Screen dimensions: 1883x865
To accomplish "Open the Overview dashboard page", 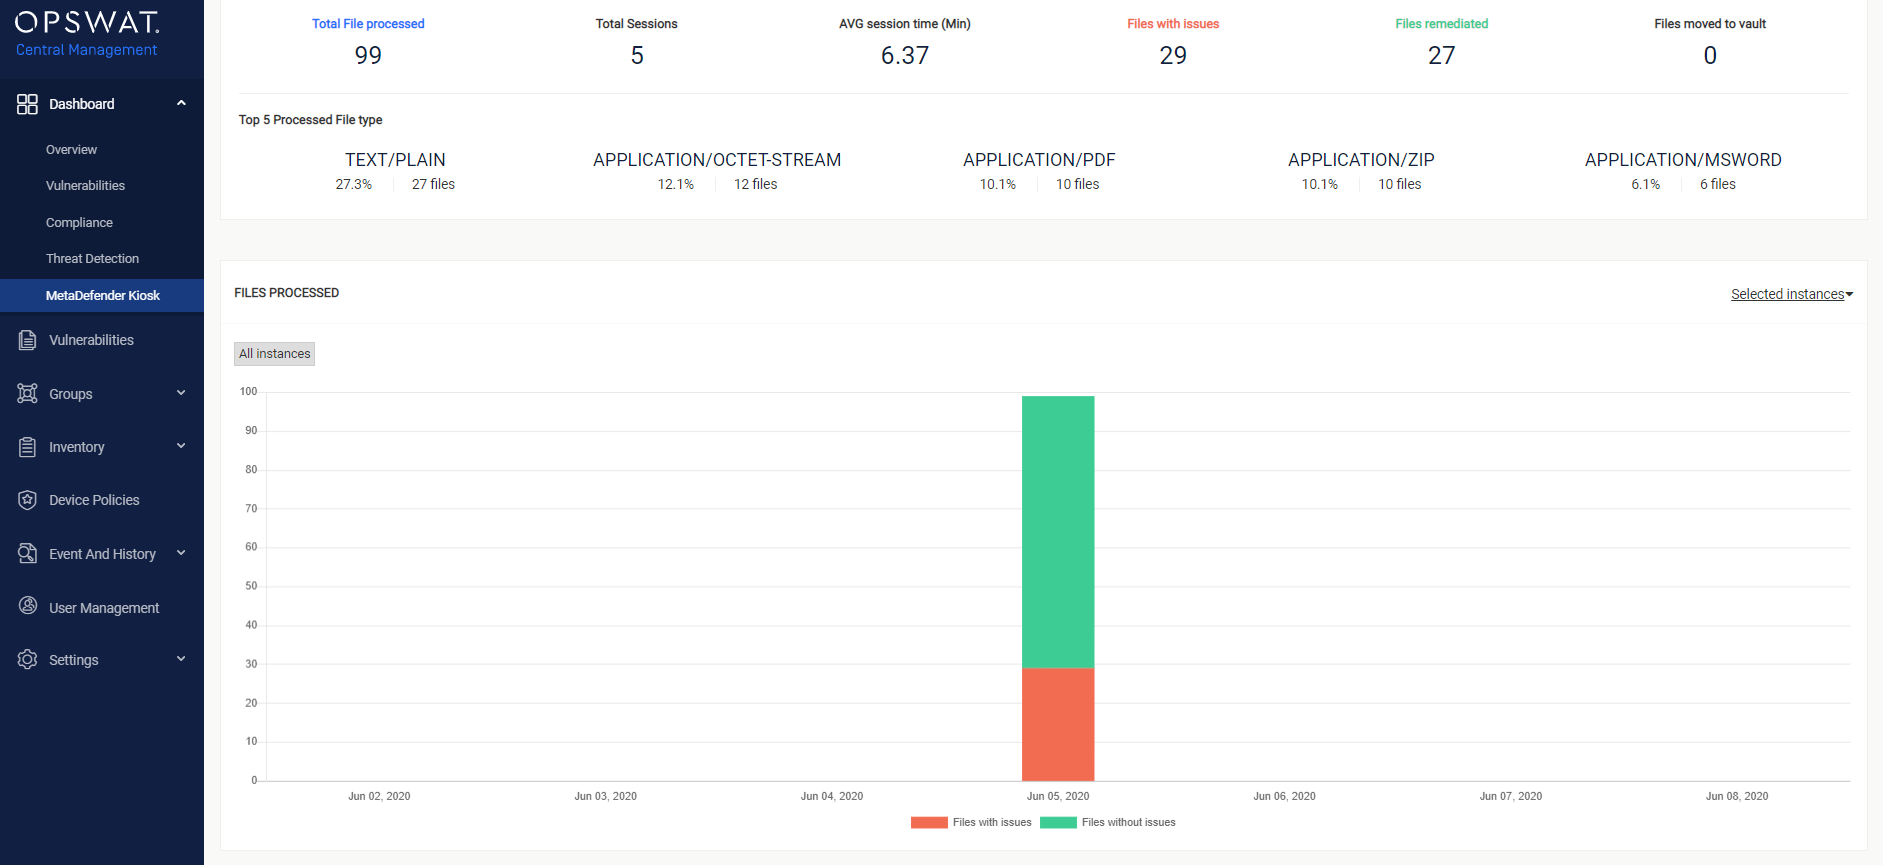I will click(71, 150).
